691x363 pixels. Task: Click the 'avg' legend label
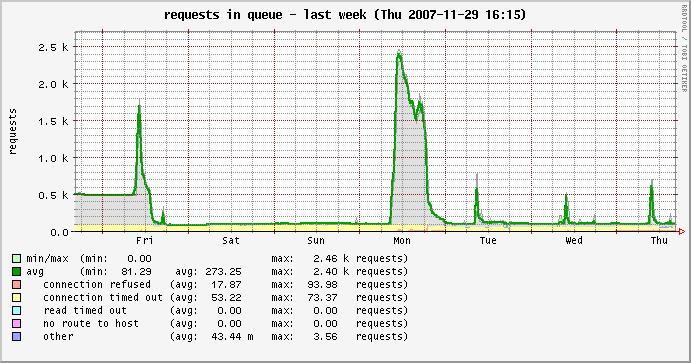[x=35, y=271]
